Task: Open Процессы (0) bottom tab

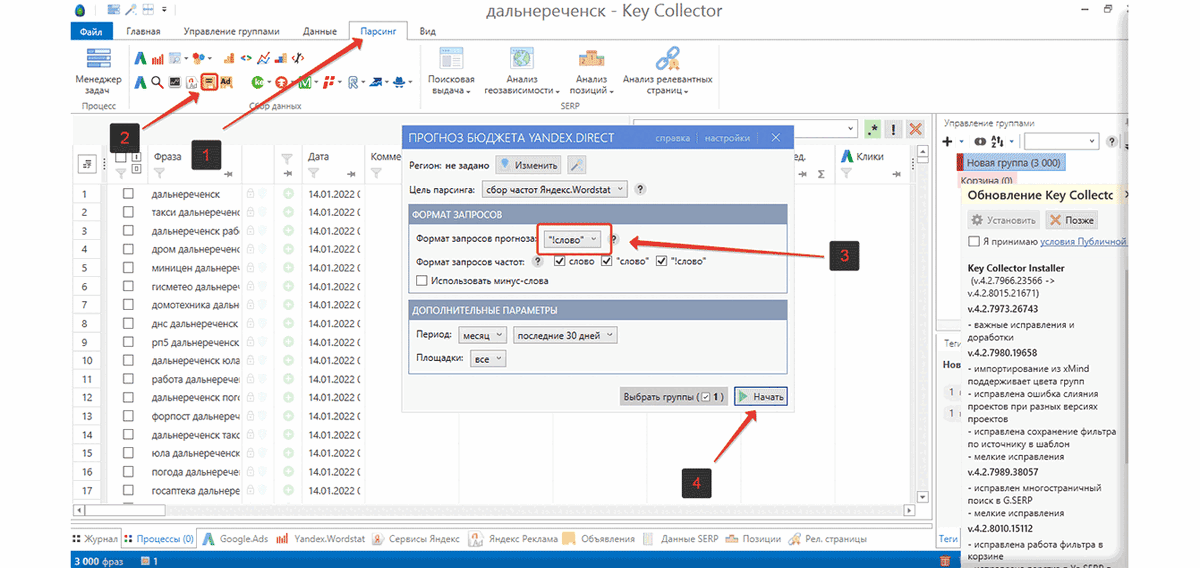Action: (160, 538)
